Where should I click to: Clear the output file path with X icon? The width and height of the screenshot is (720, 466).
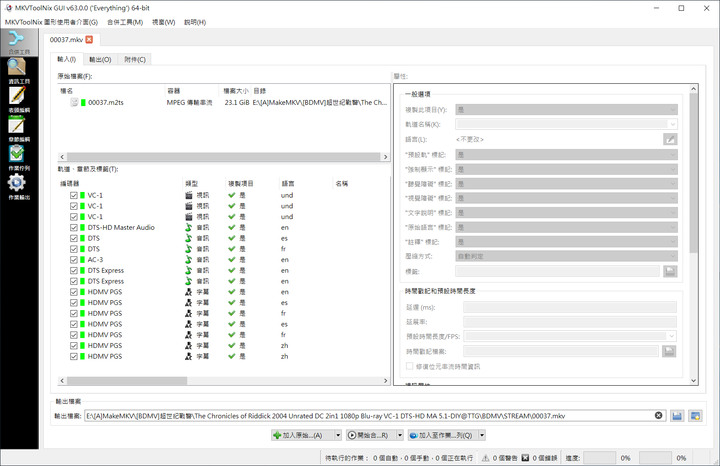point(658,415)
